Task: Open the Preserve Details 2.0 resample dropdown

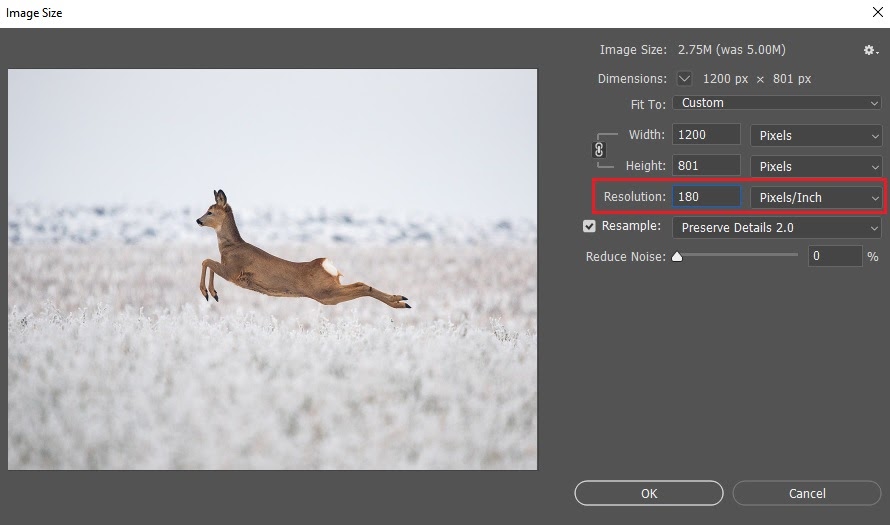Action: 776,228
